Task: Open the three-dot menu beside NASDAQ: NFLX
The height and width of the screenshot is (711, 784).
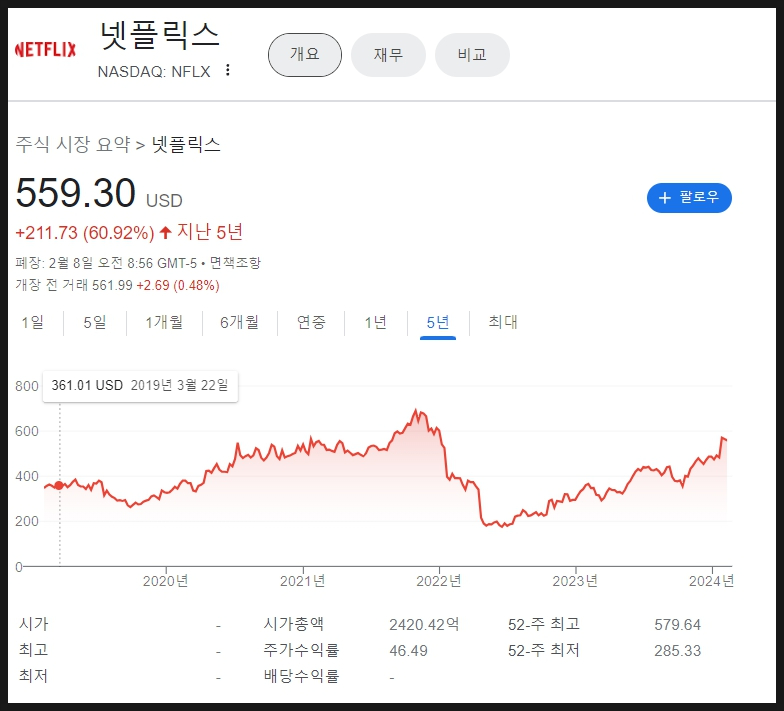Action: point(228,70)
